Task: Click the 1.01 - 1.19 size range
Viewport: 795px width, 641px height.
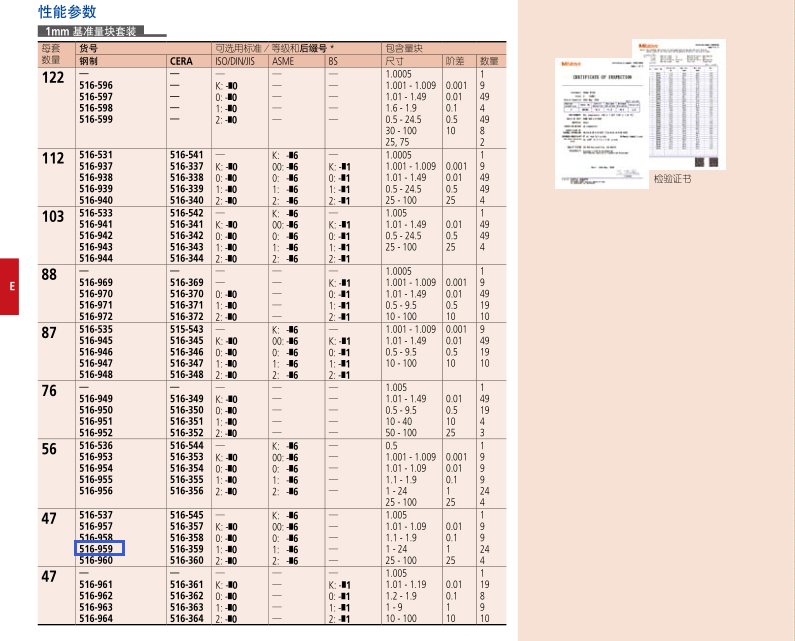Action: click(x=406, y=584)
